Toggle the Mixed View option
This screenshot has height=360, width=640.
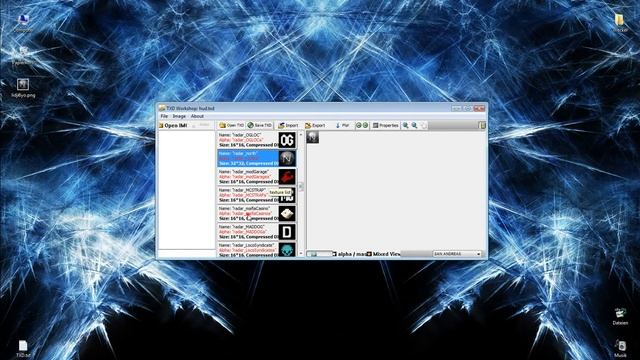tap(383, 254)
